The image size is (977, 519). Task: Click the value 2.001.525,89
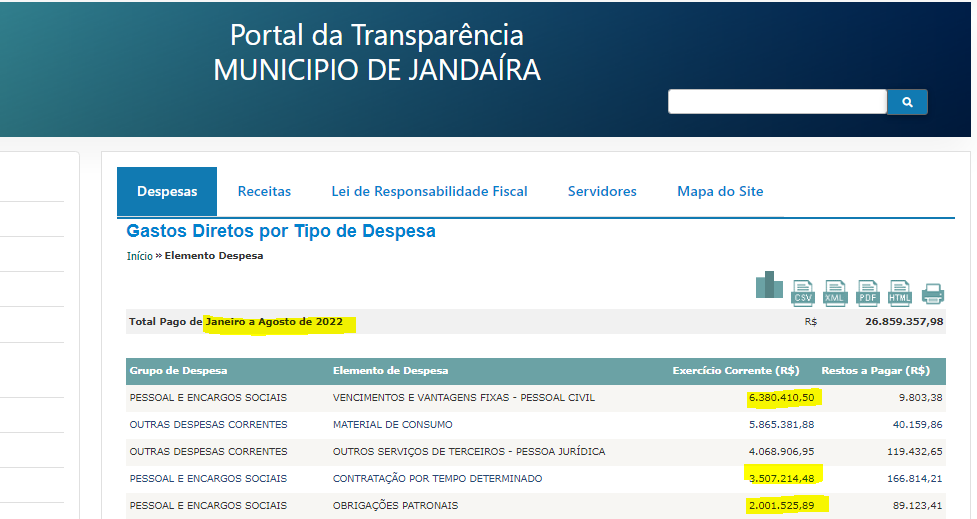coord(781,505)
